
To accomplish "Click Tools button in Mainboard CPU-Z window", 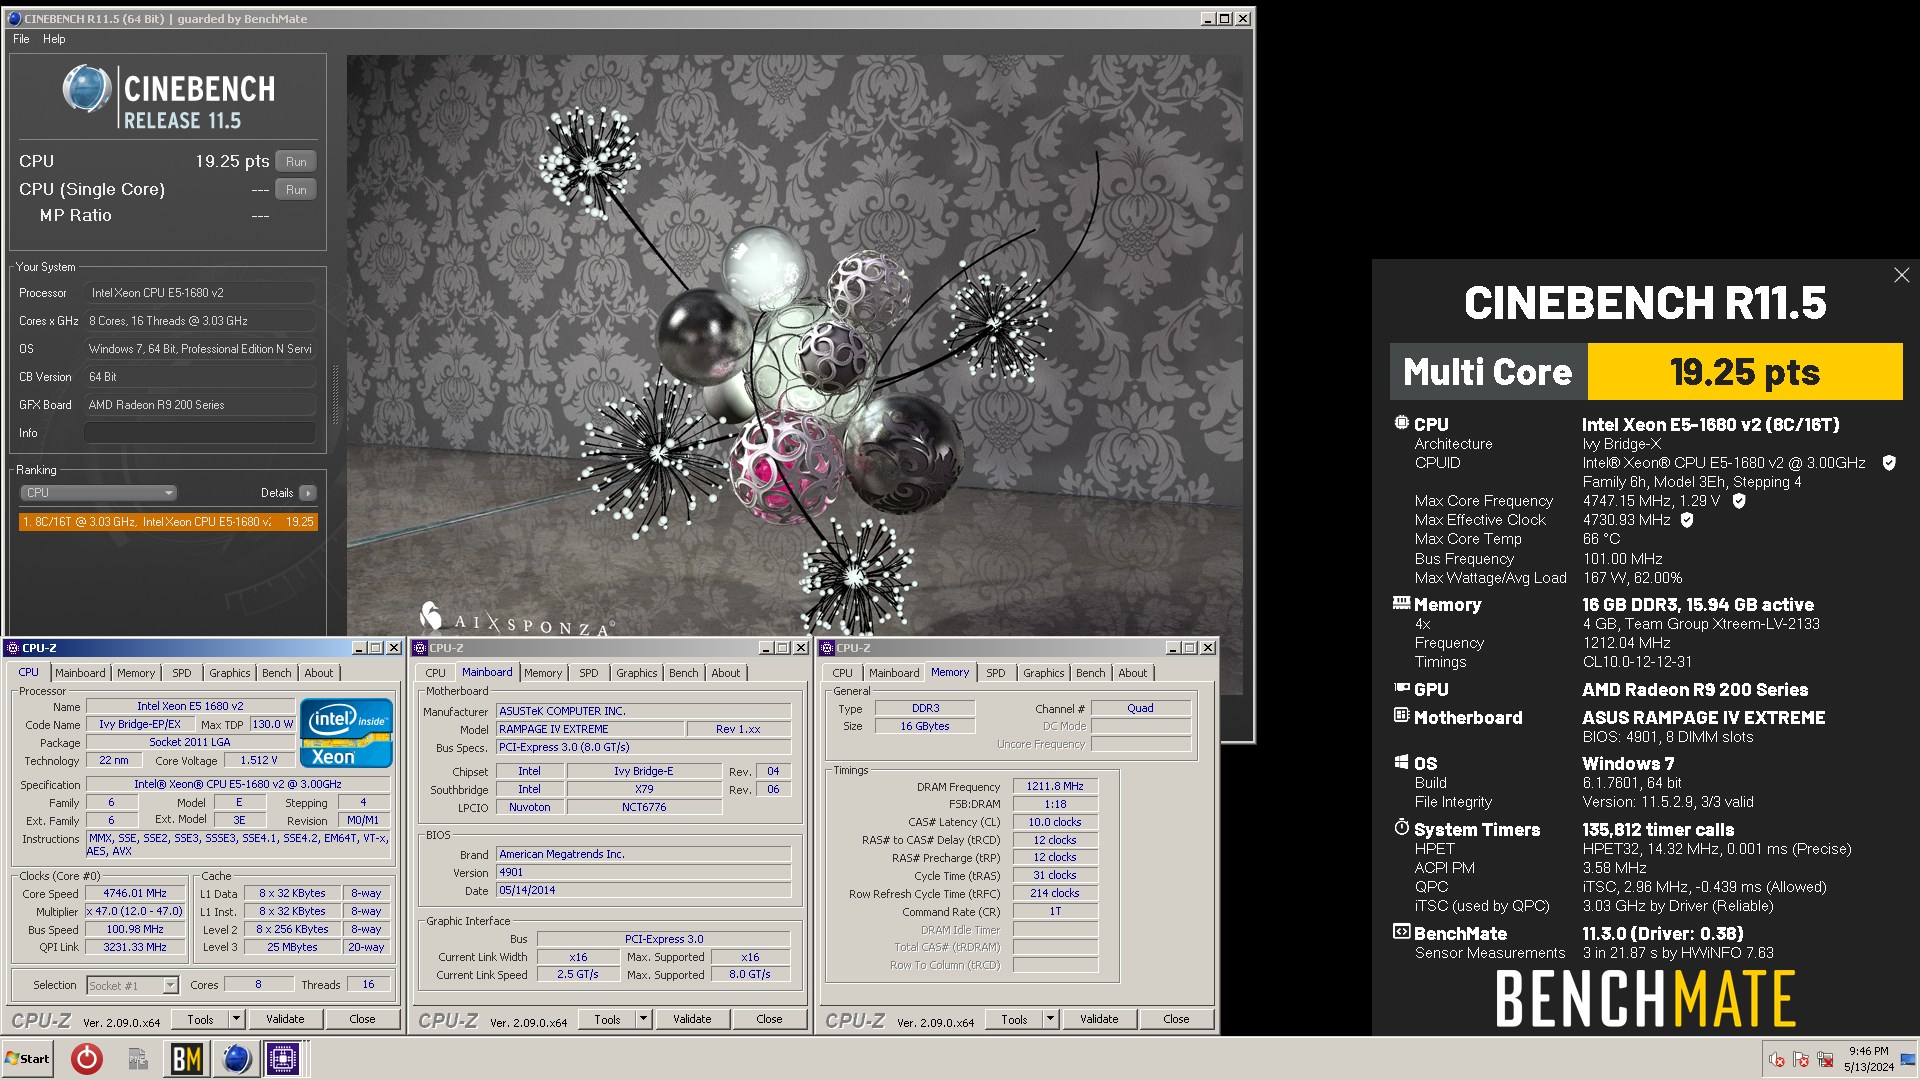I will pyautogui.click(x=607, y=1019).
